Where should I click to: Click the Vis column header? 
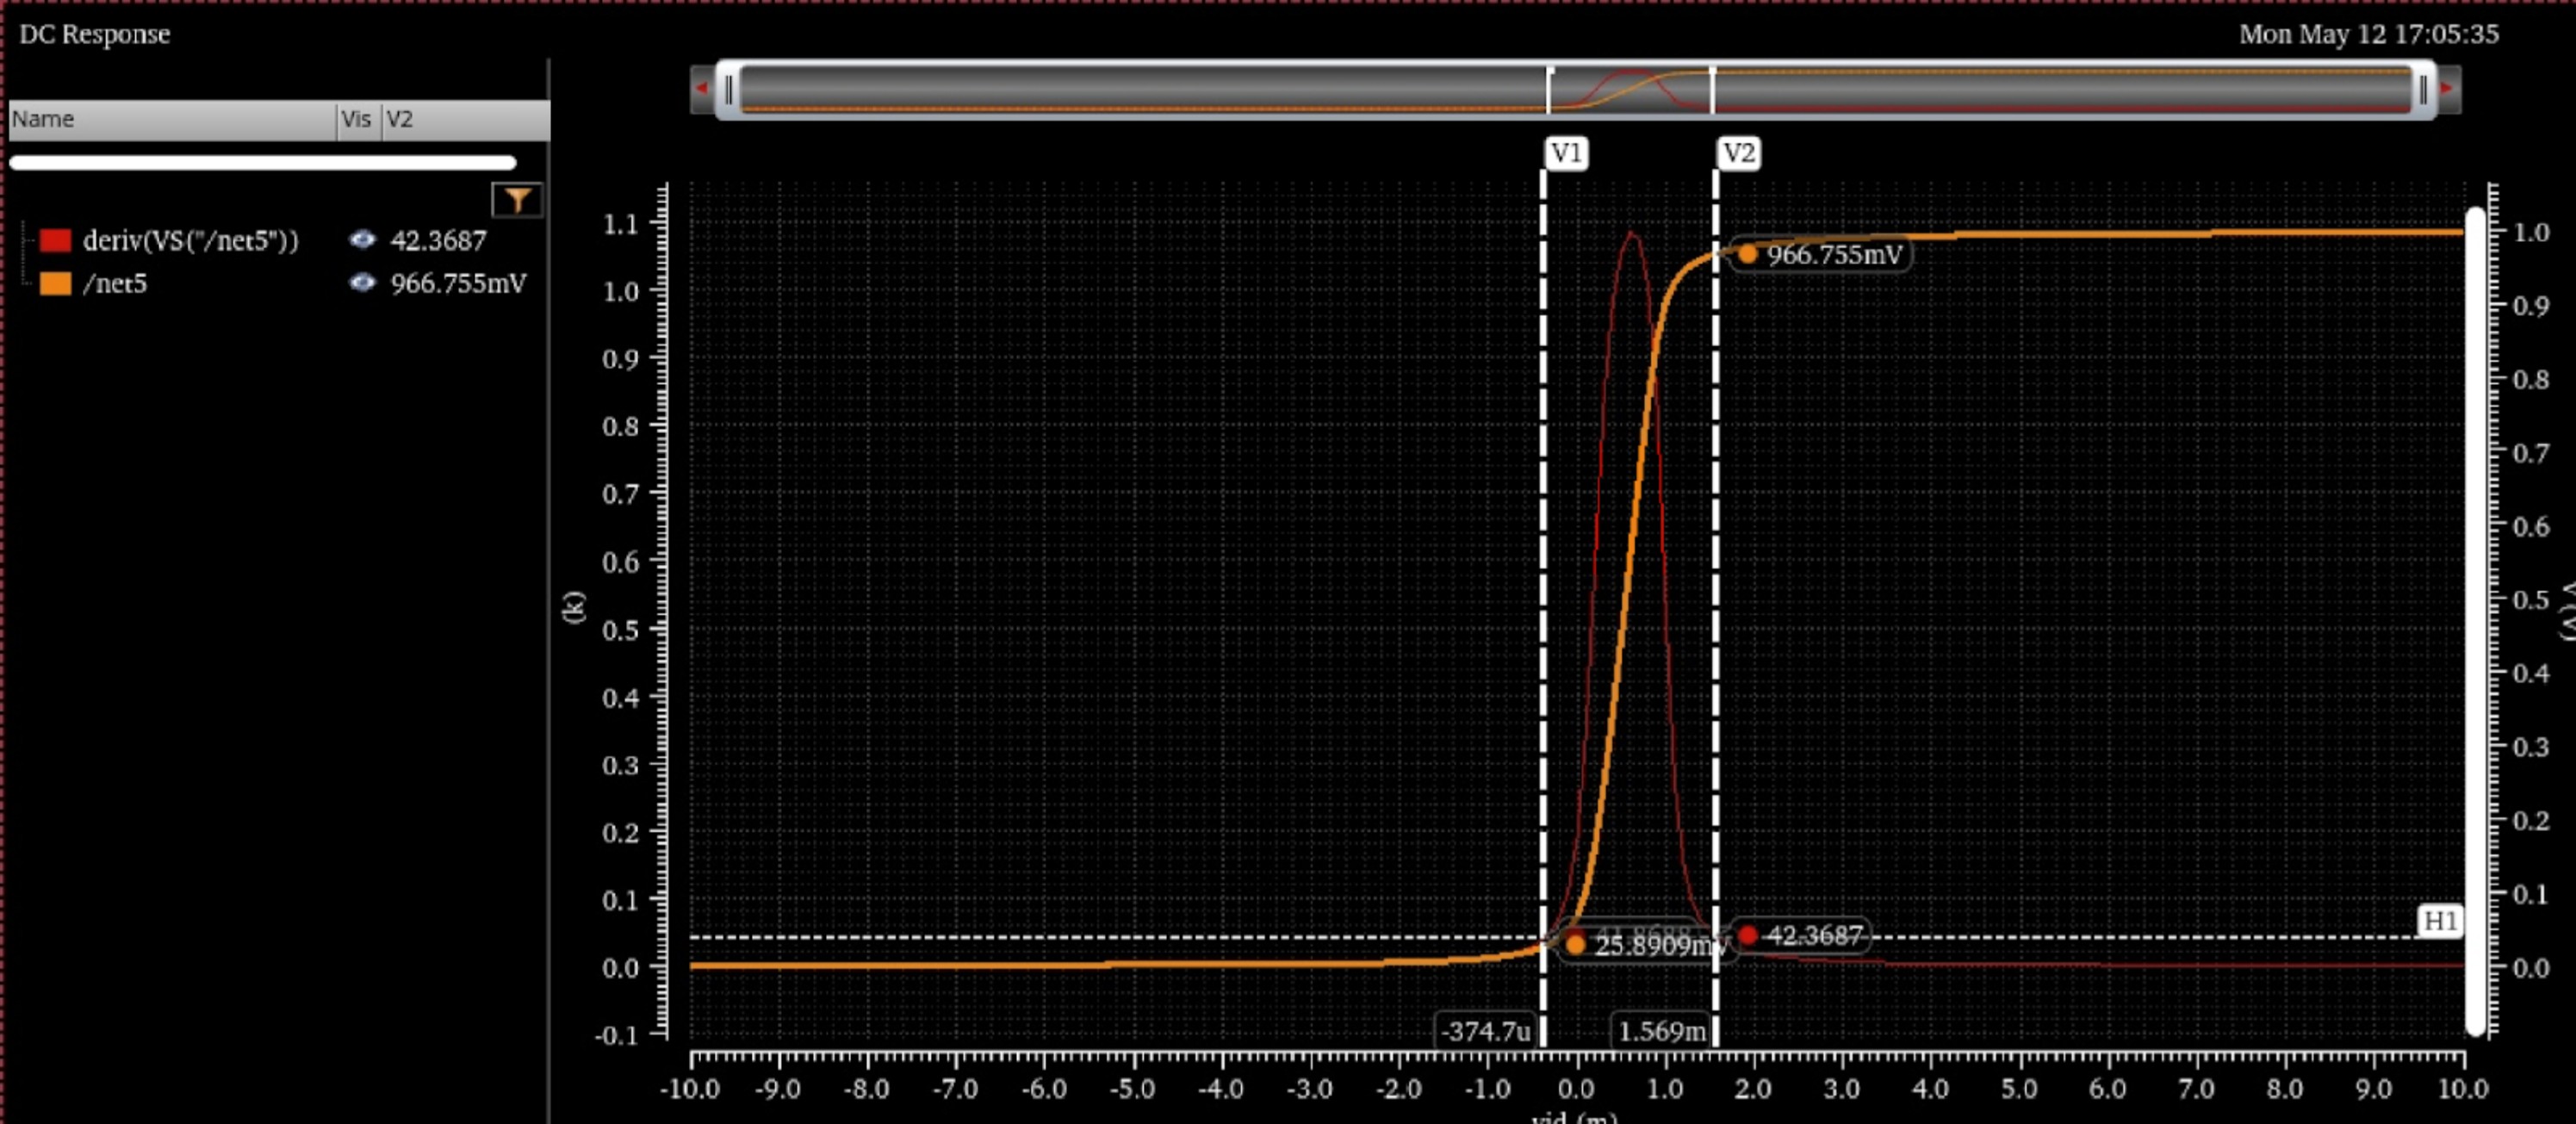356,119
